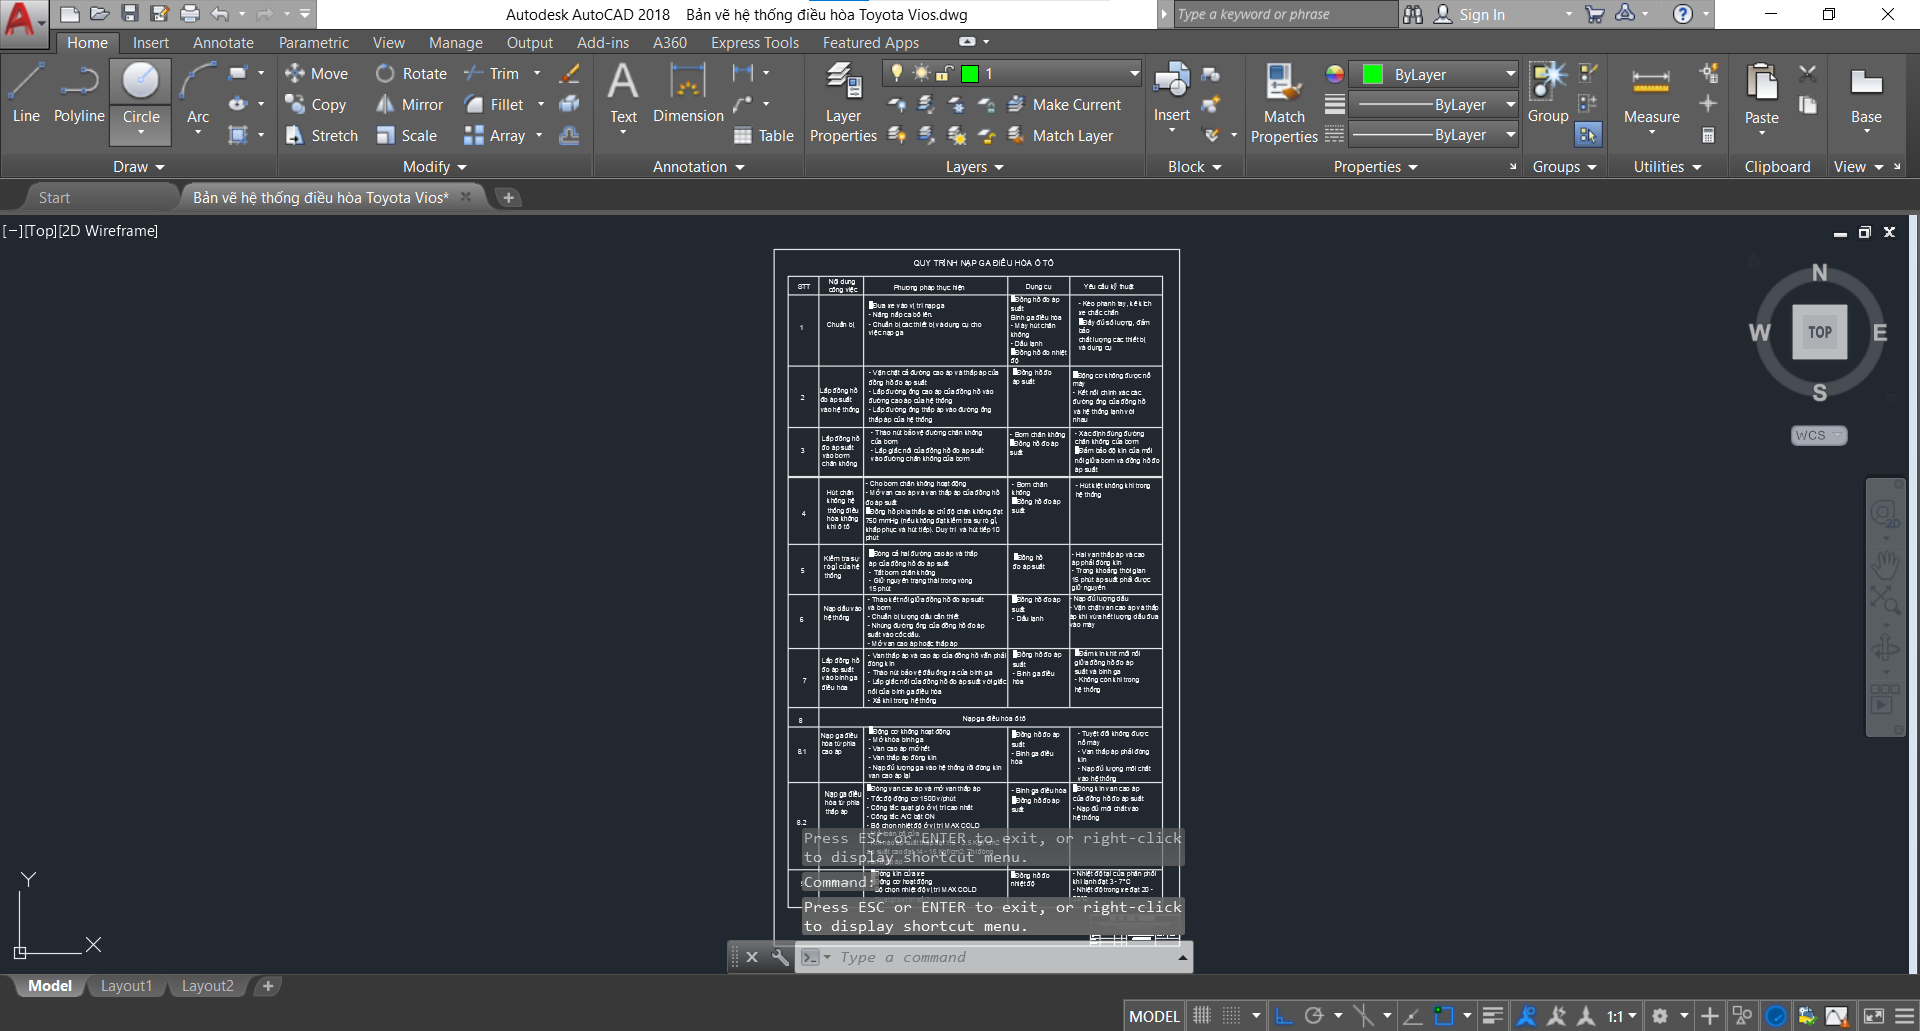The width and height of the screenshot is (1920, 1031).
Task: Click the Type a command input field
Action: [x=1005, y=957]
